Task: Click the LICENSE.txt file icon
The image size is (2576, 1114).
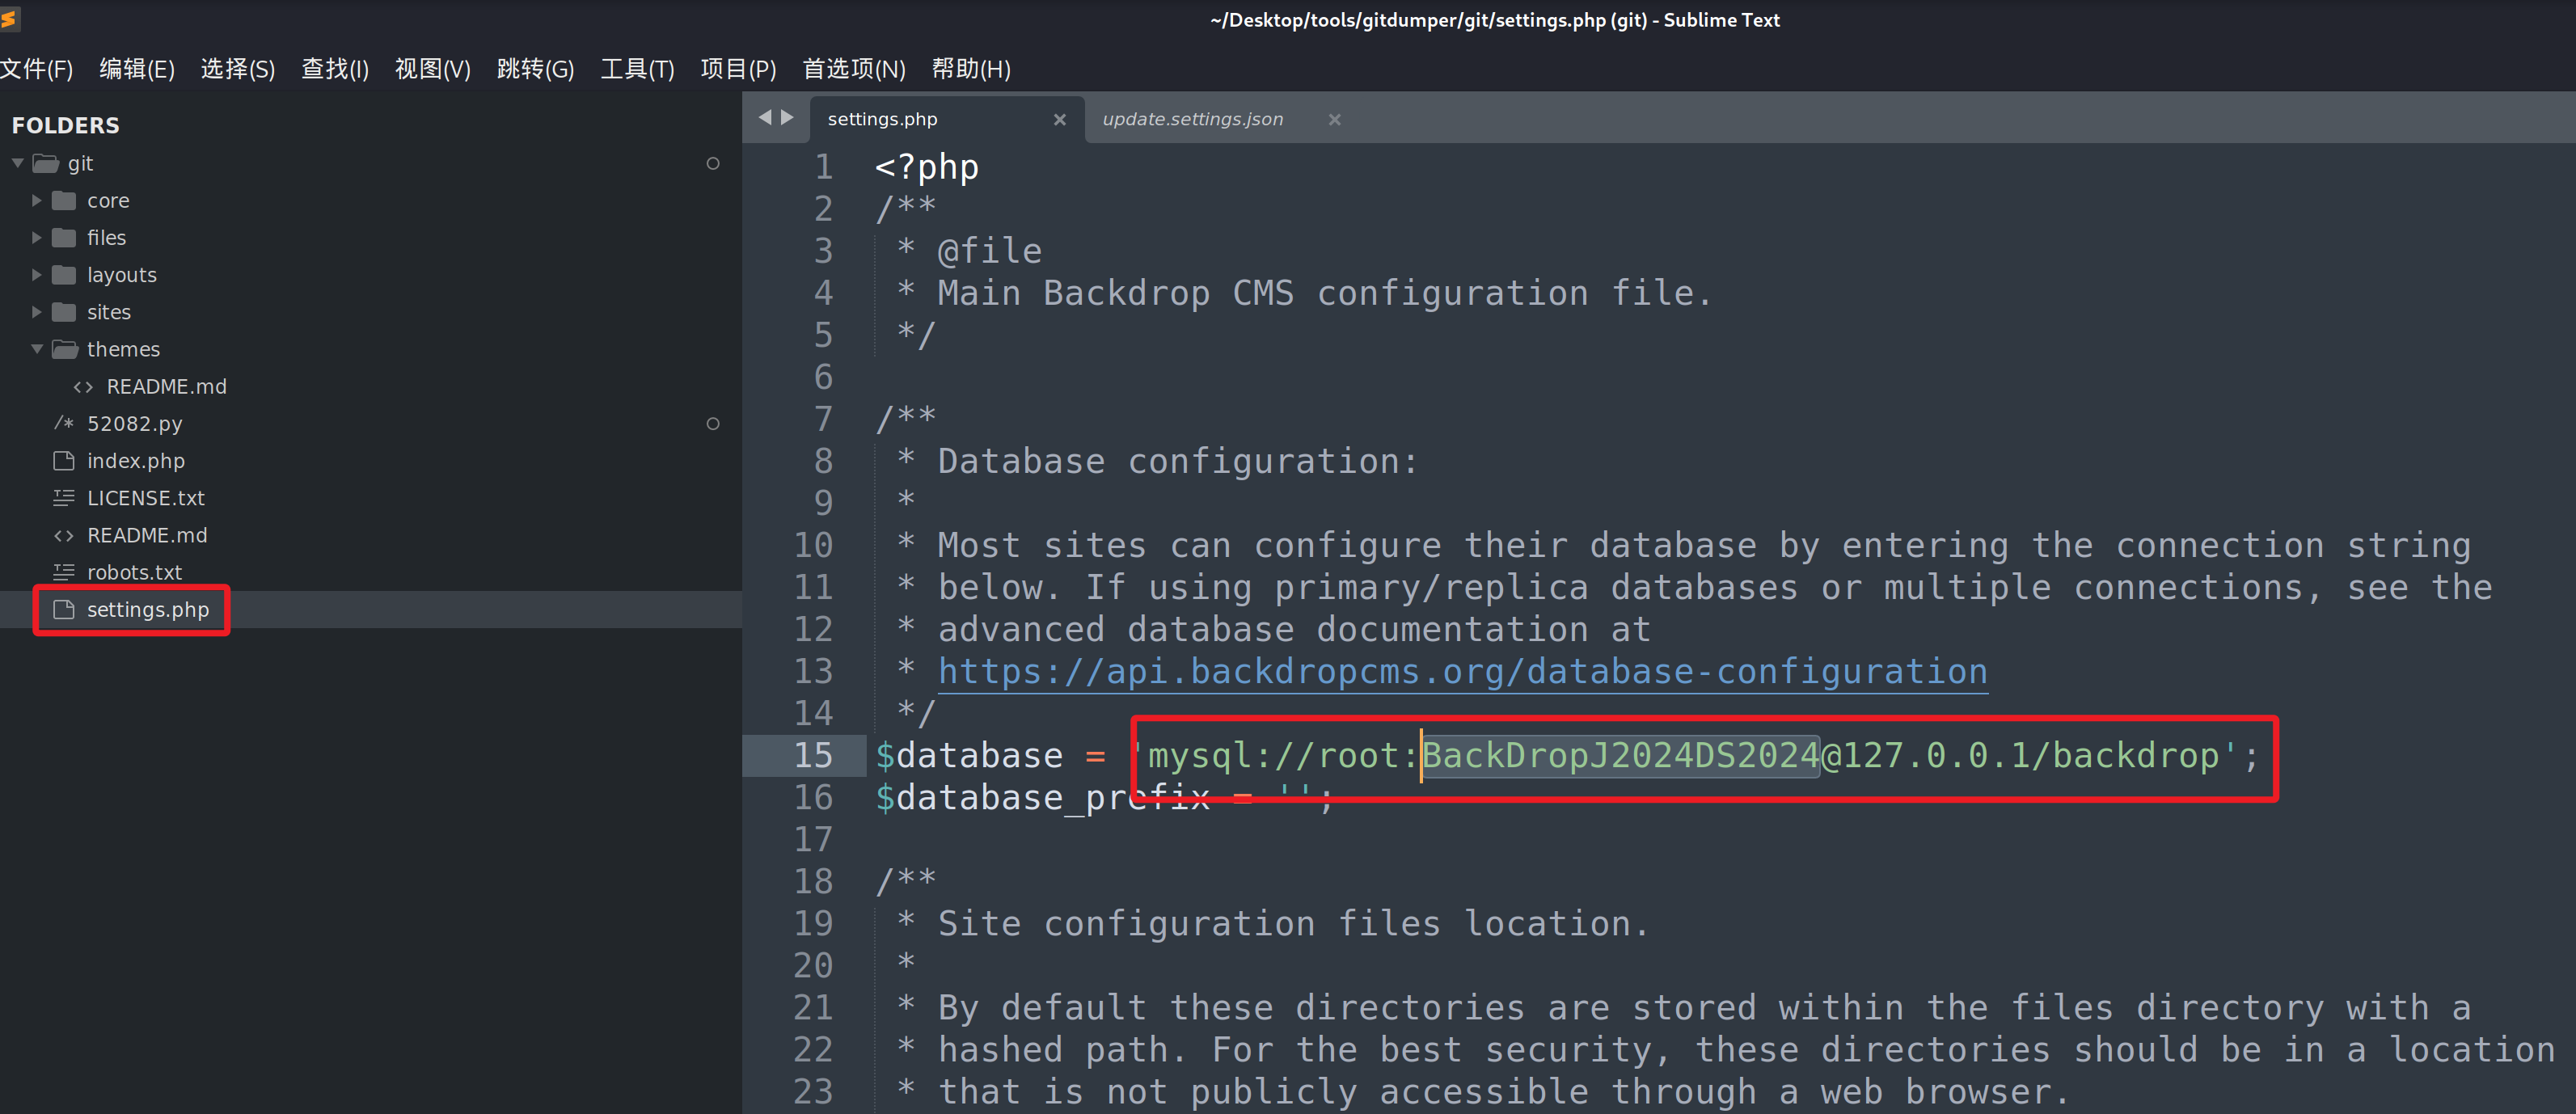Action: (64, 498)
